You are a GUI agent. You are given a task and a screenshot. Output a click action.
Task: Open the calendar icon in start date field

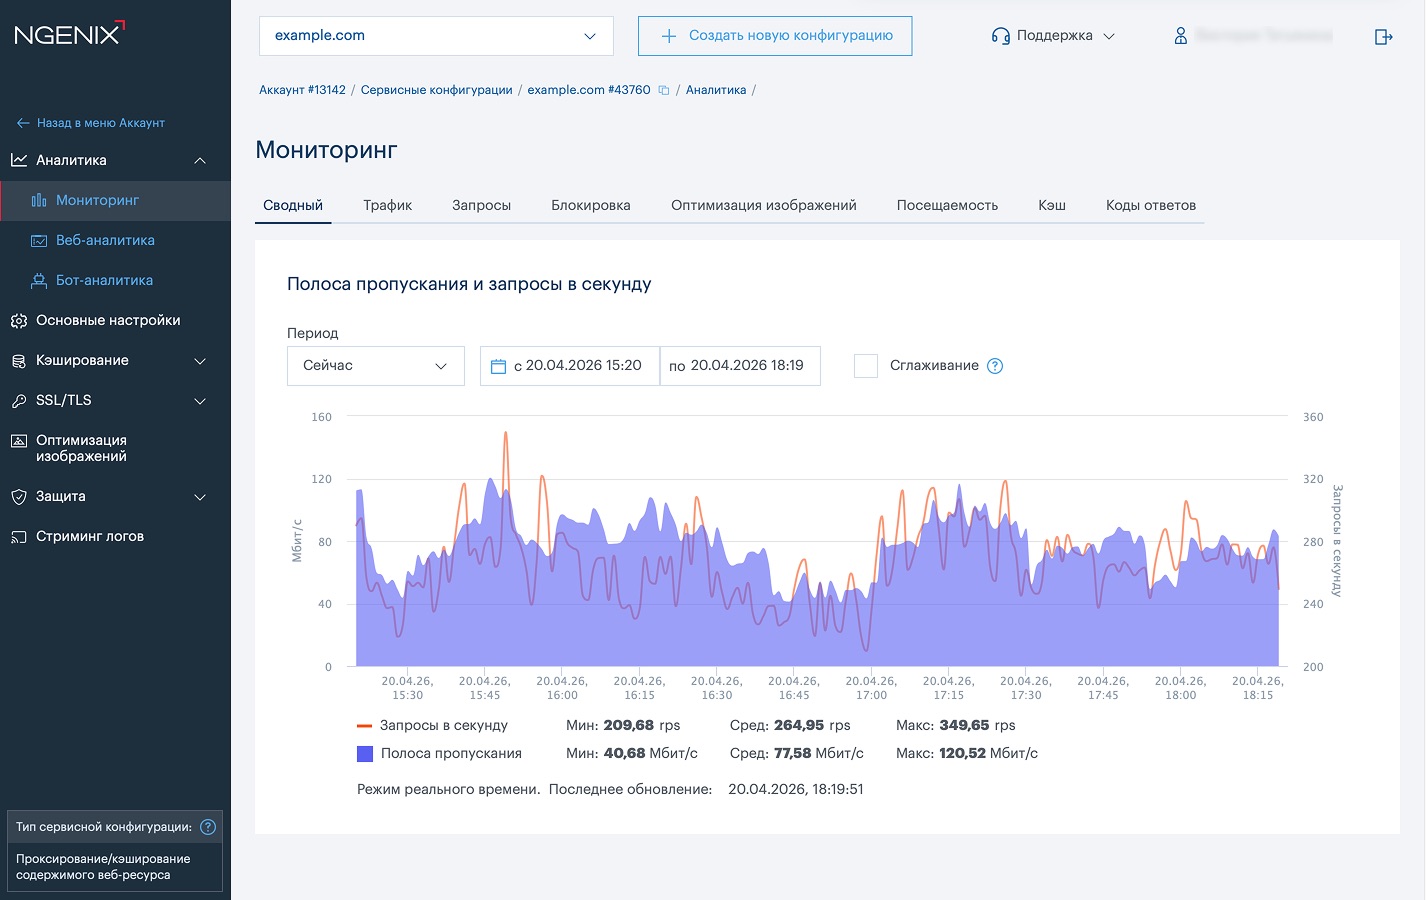pyautogui.click(x=498, y=366)
